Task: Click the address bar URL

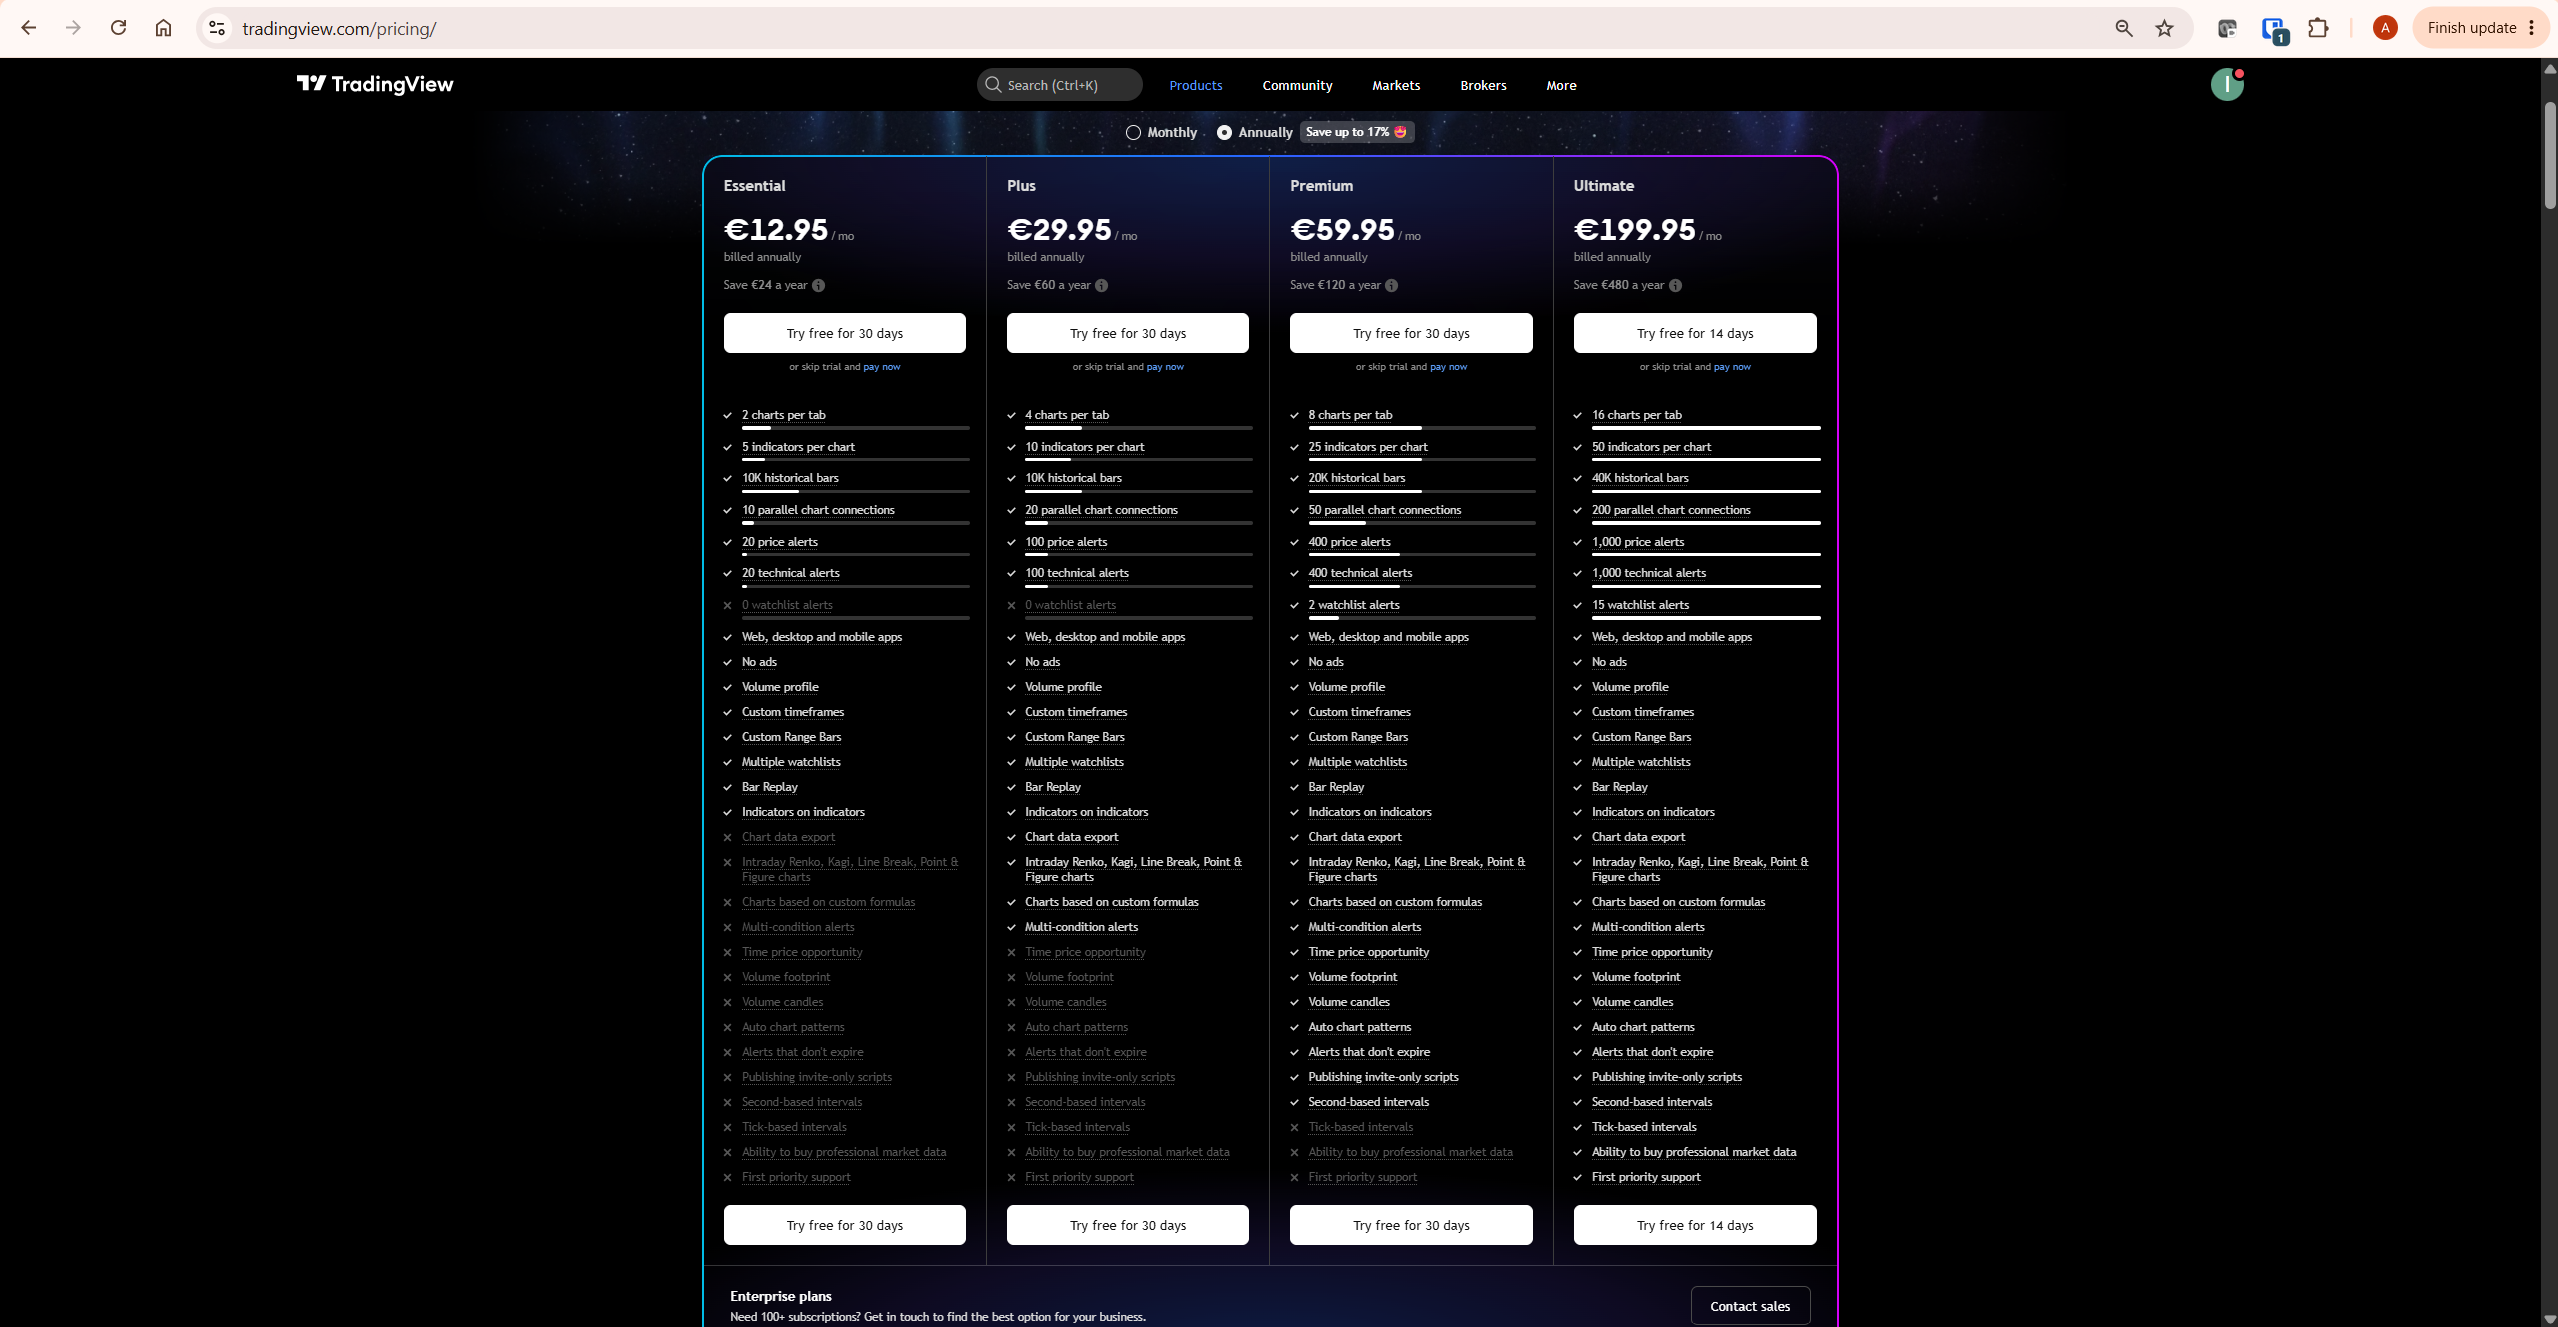Action: (339, 28)
